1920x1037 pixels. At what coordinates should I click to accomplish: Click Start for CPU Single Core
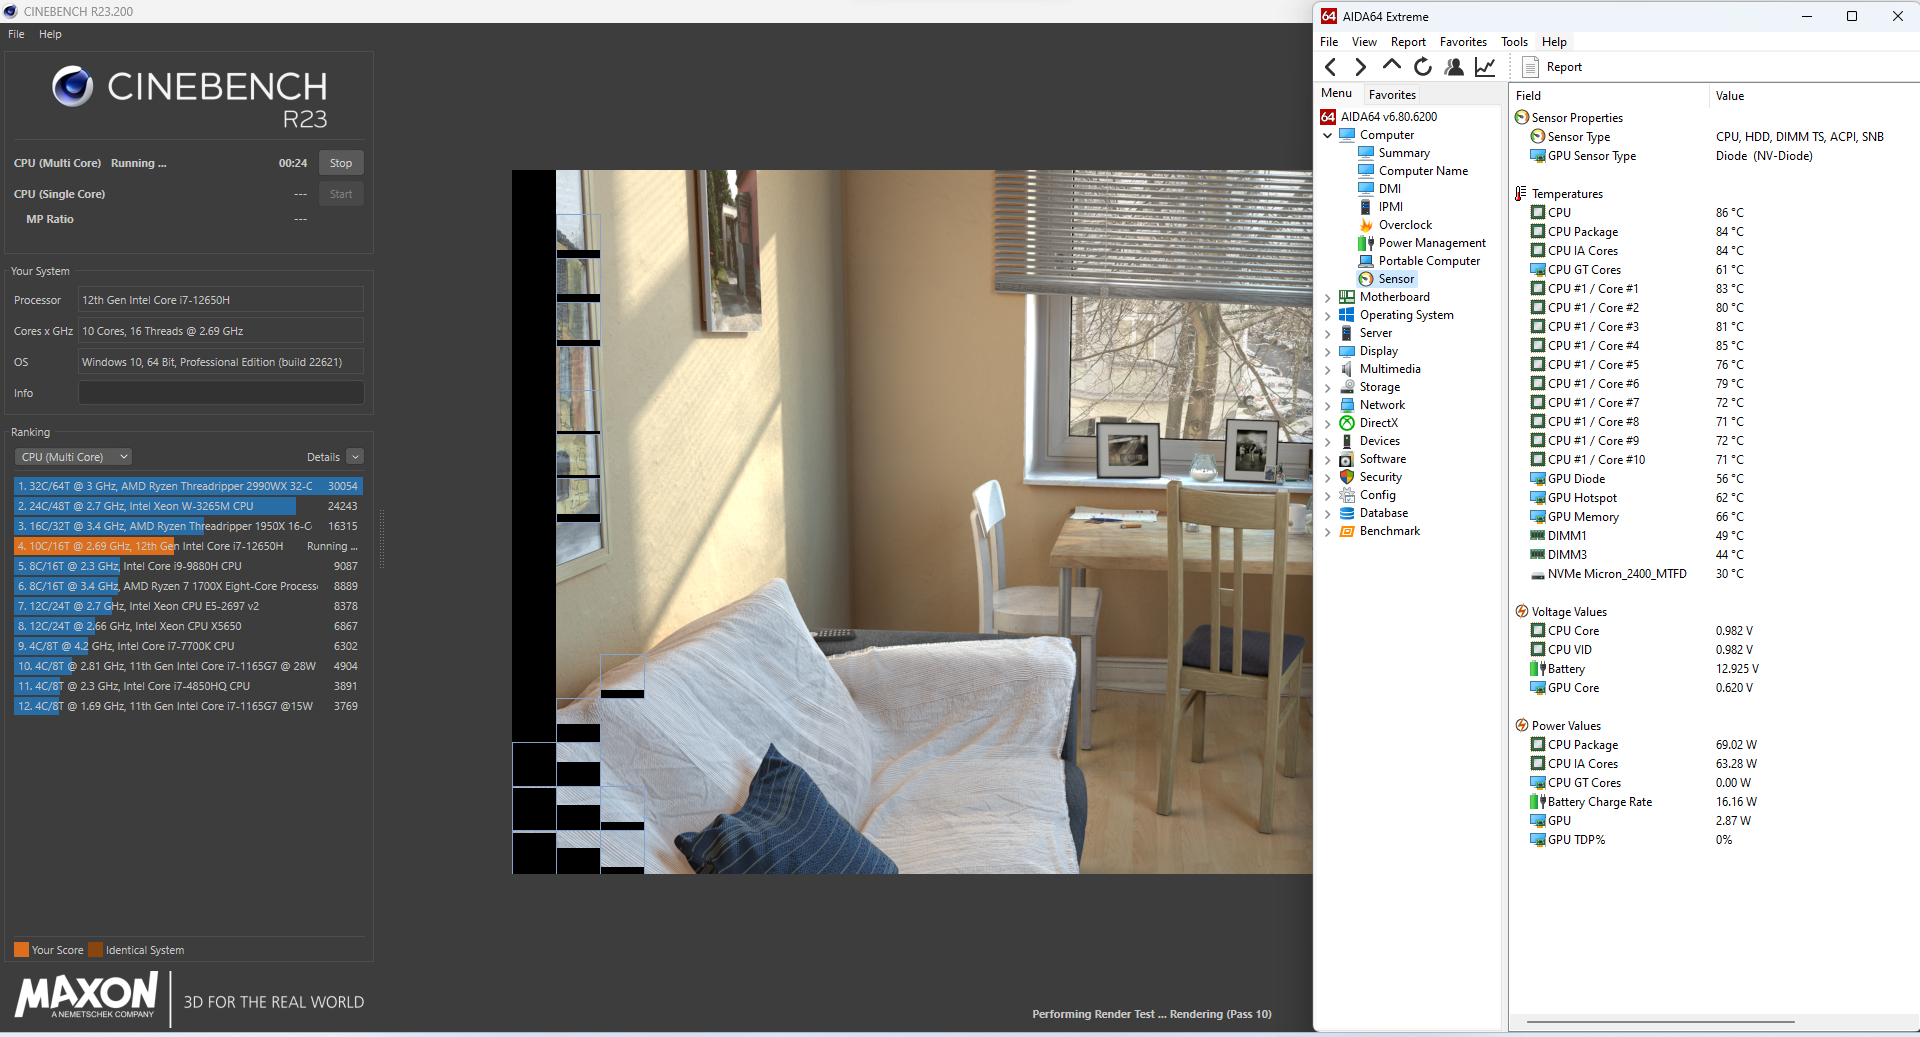pos(341,194)
